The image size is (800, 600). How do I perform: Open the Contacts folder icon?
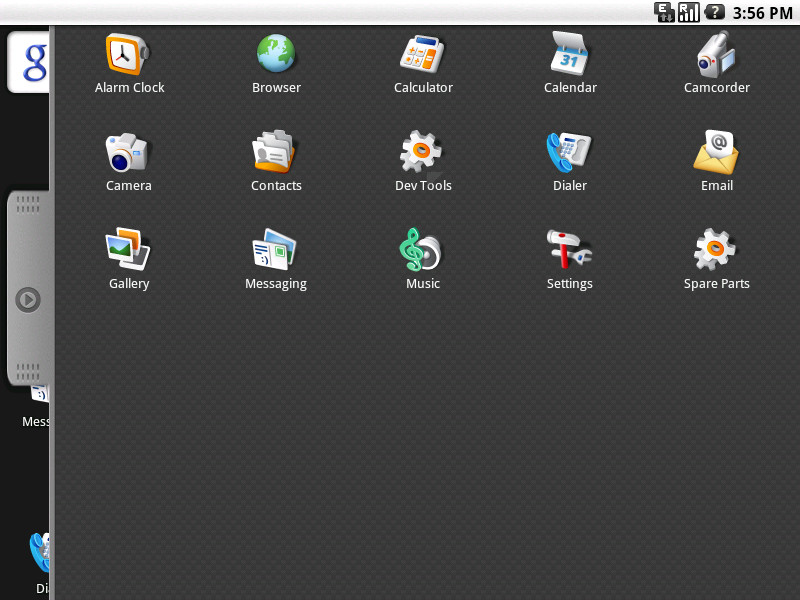point(274,152)
